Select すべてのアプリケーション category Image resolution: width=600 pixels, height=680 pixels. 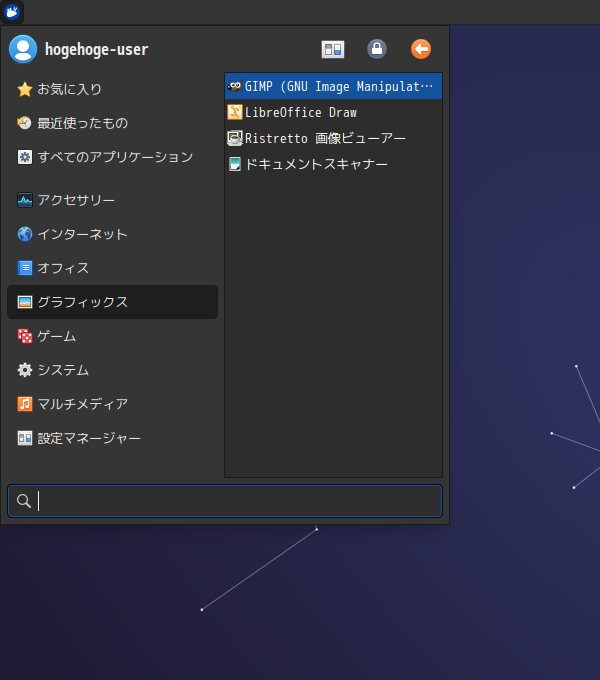pyautogui.click(x=112, y=157)
